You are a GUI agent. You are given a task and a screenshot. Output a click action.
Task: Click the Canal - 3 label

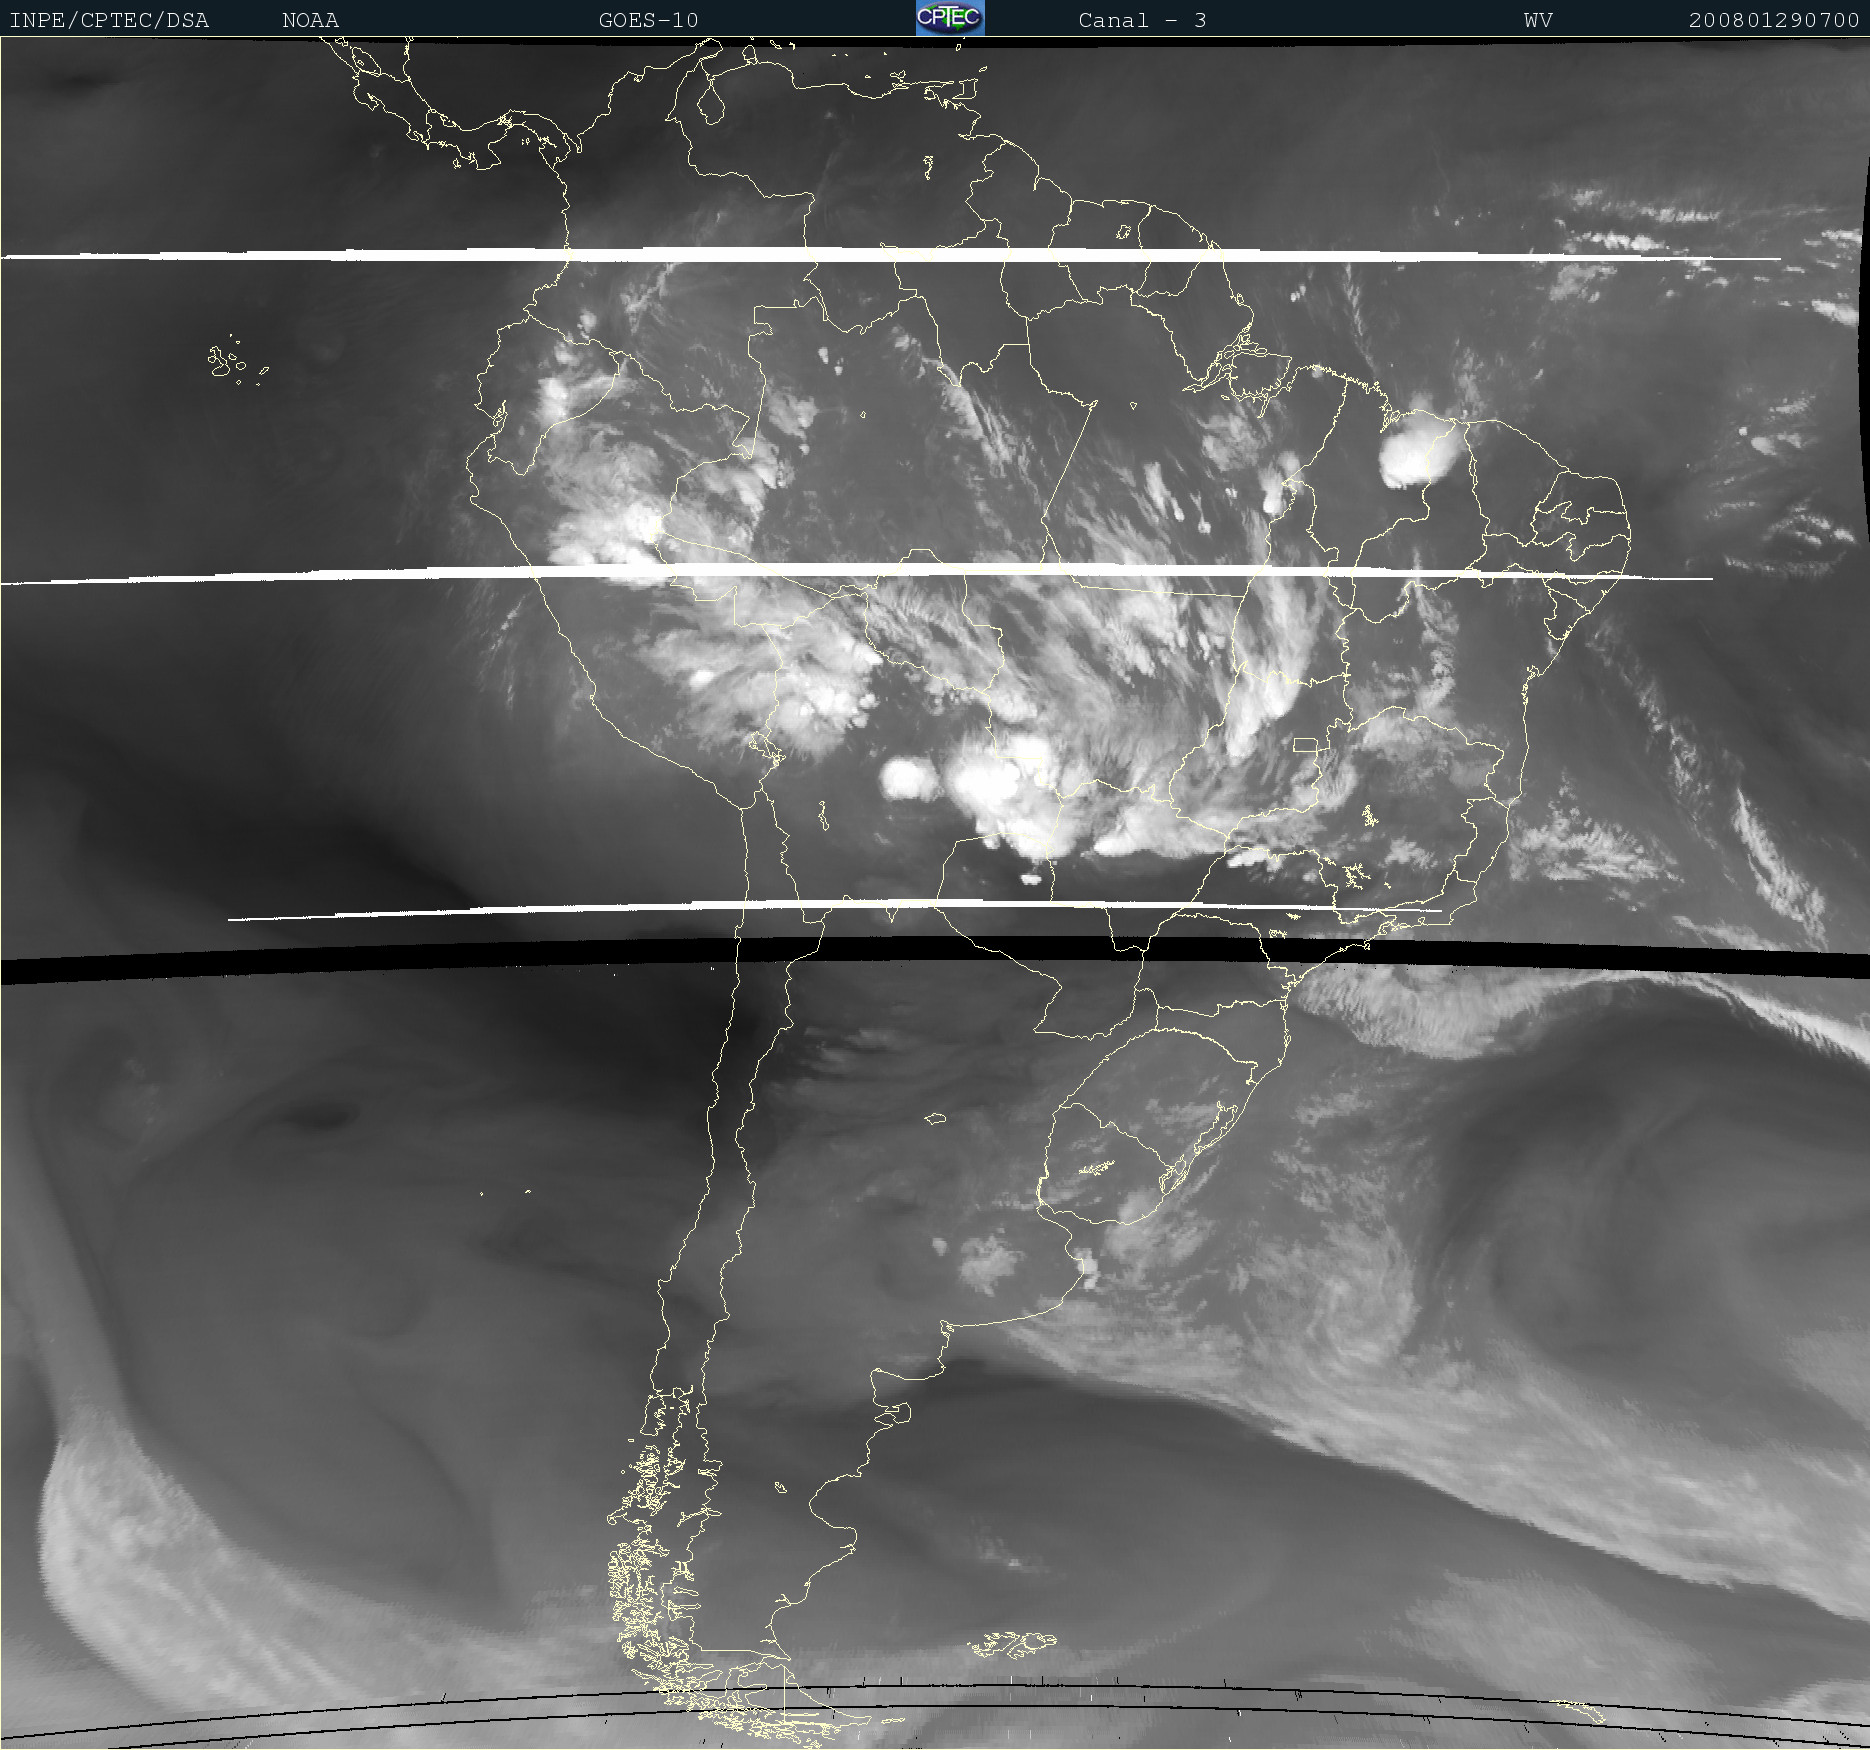[1143, 20]
